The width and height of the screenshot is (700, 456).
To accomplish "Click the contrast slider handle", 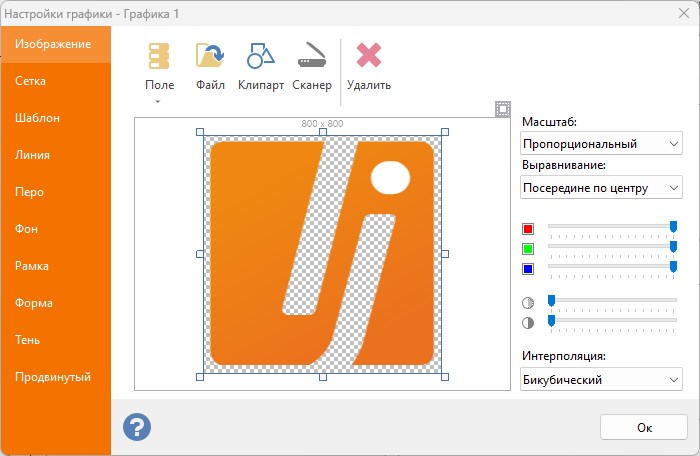I will pos(551,321).
